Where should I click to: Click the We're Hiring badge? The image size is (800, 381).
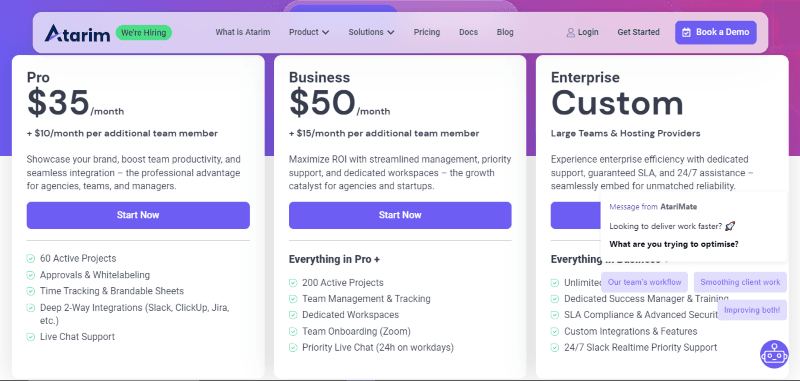(x=144, y=33)
